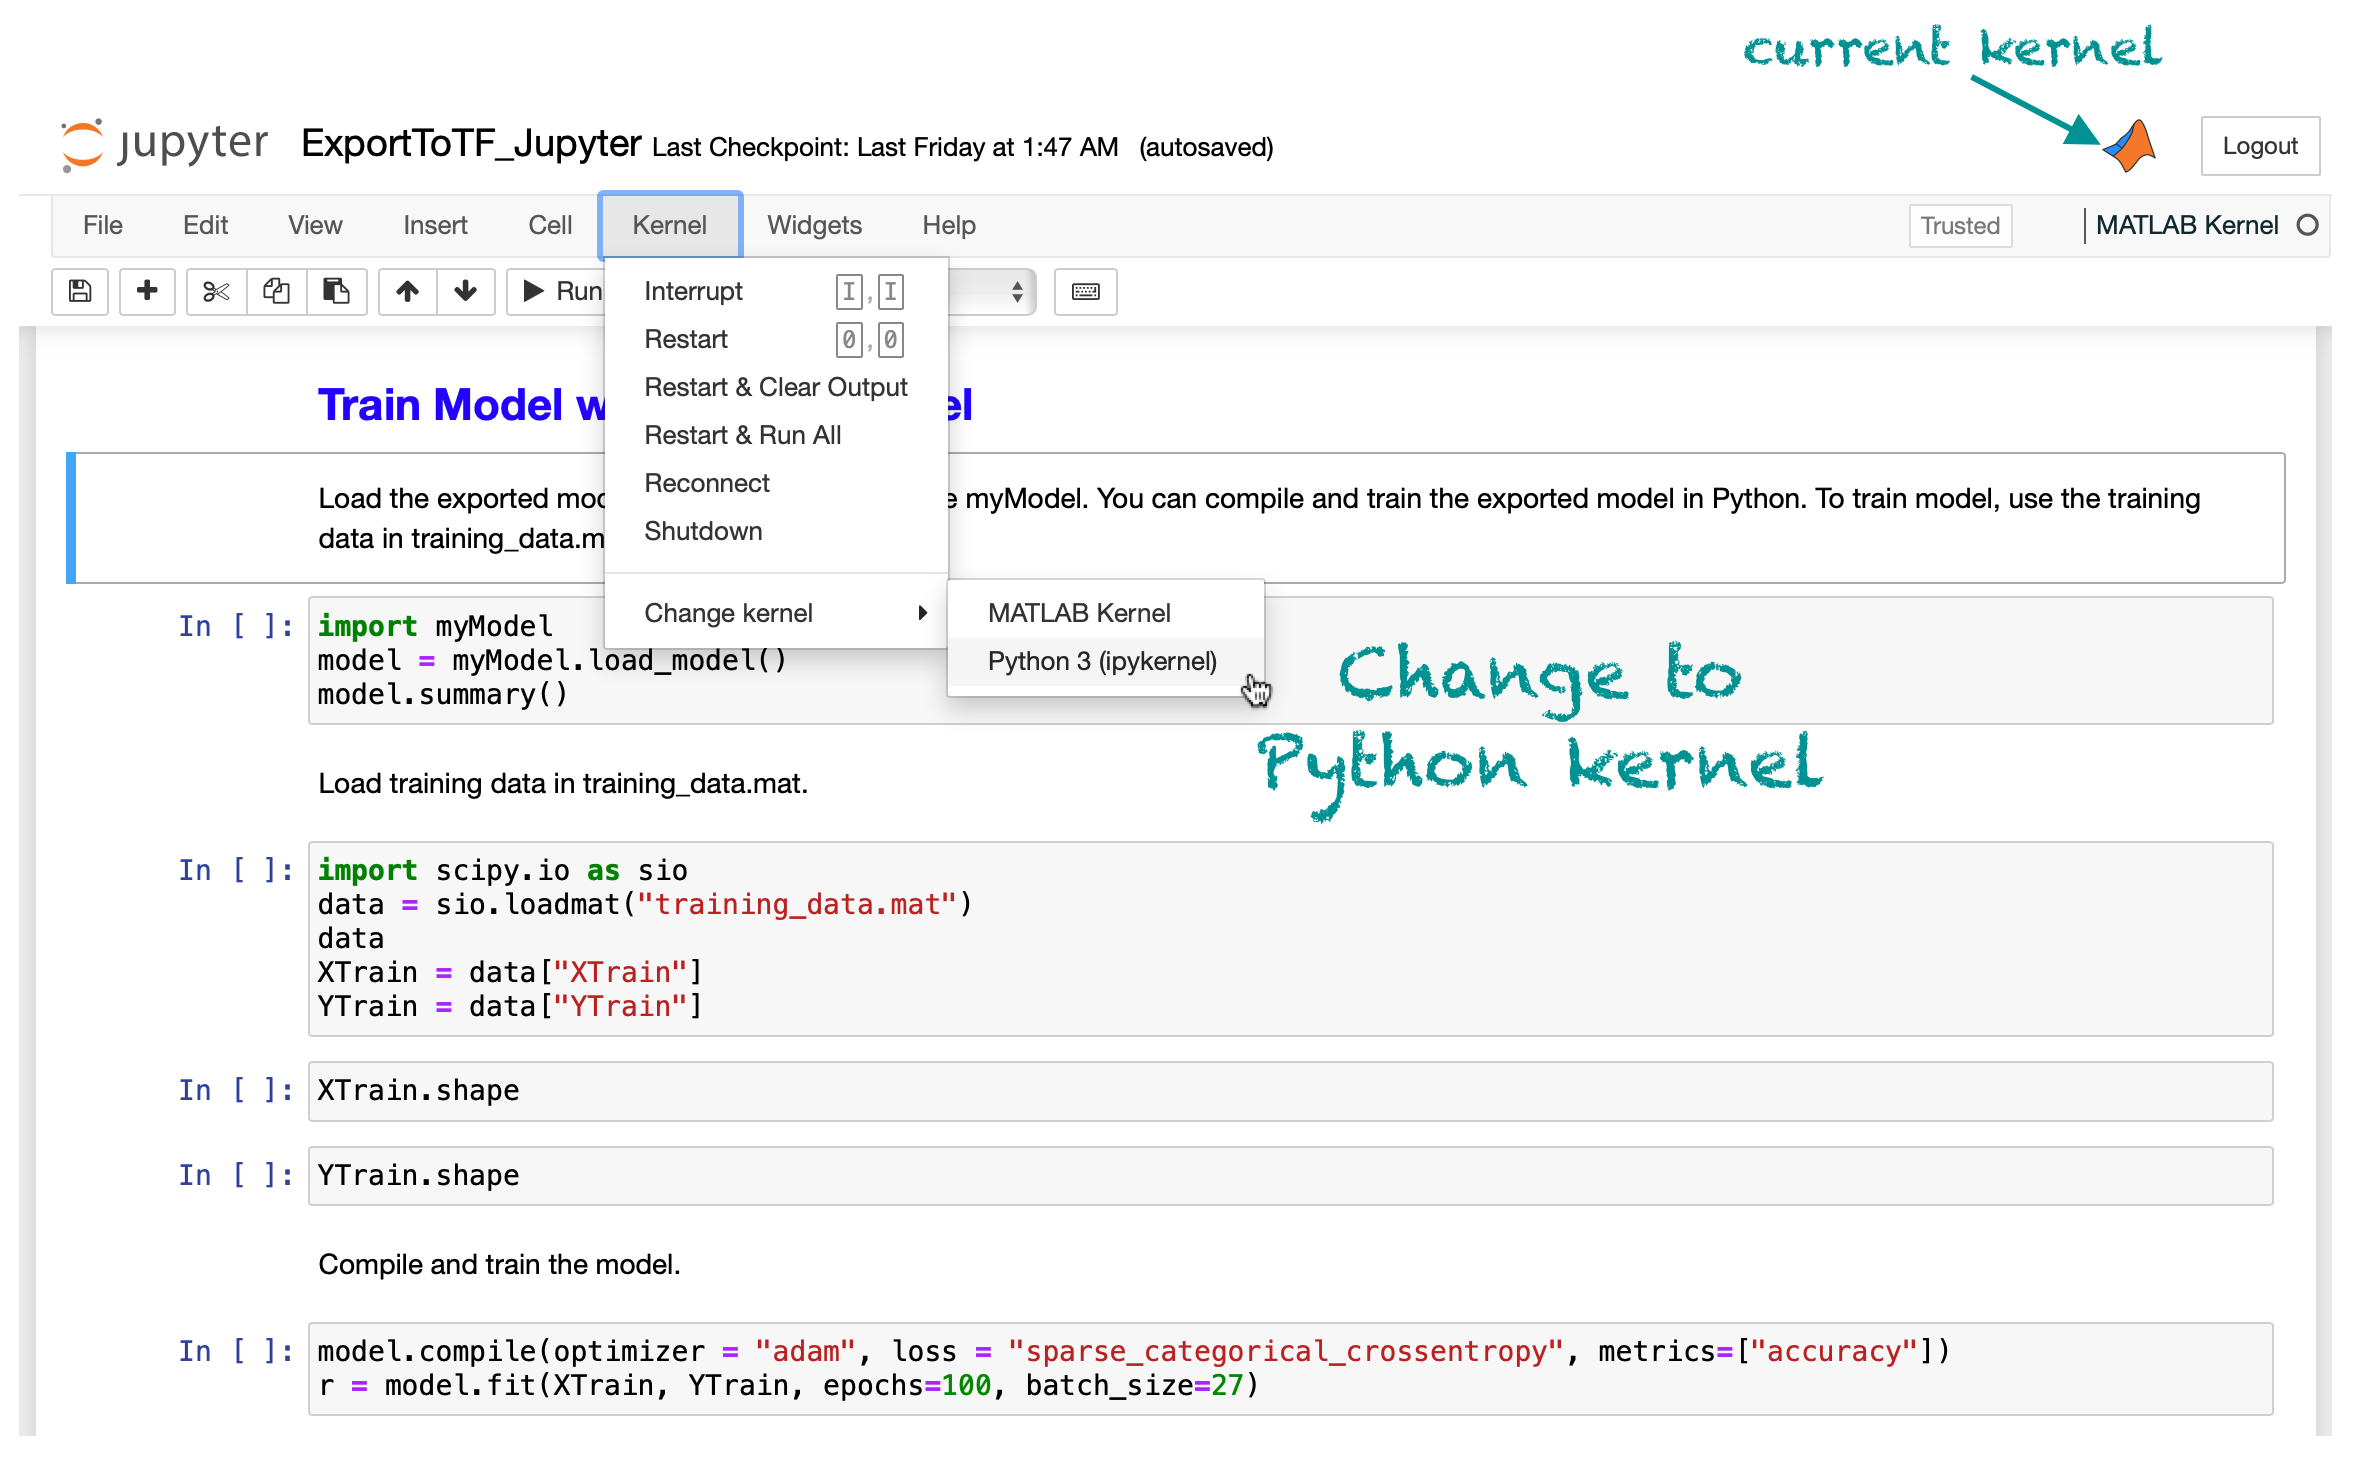Toggle the Trusted notebook indicator

pos(1959,225)
